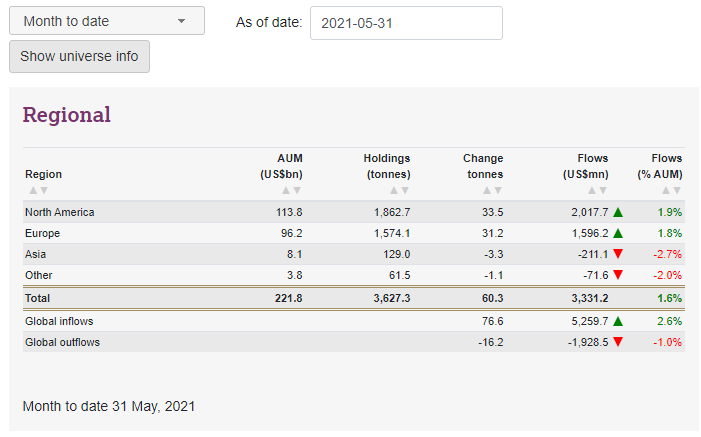This screenshot has height=437, width=701.
Task: Sort by Change tonnes column arrows
Action: [492, 190]
